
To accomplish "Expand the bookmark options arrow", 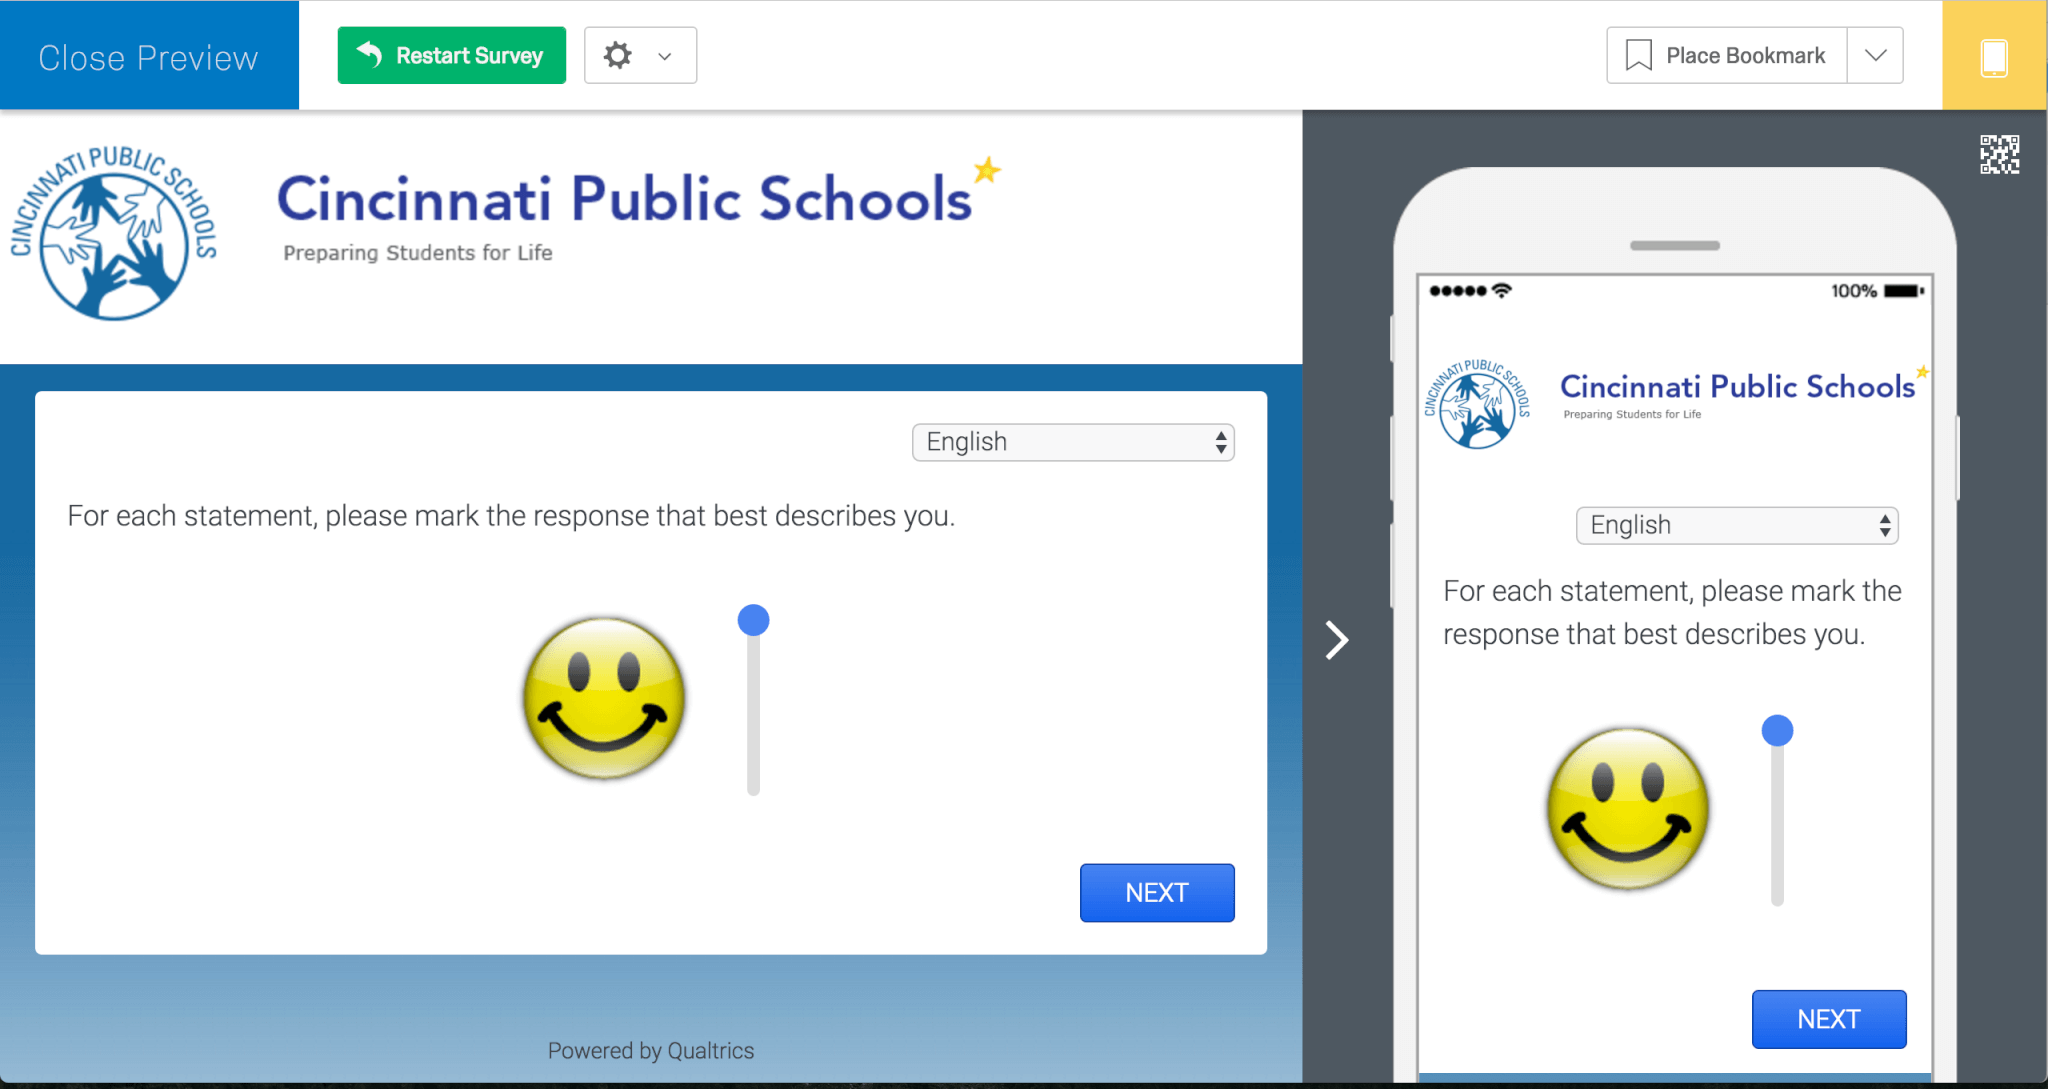I will [x=1875, y=55].
